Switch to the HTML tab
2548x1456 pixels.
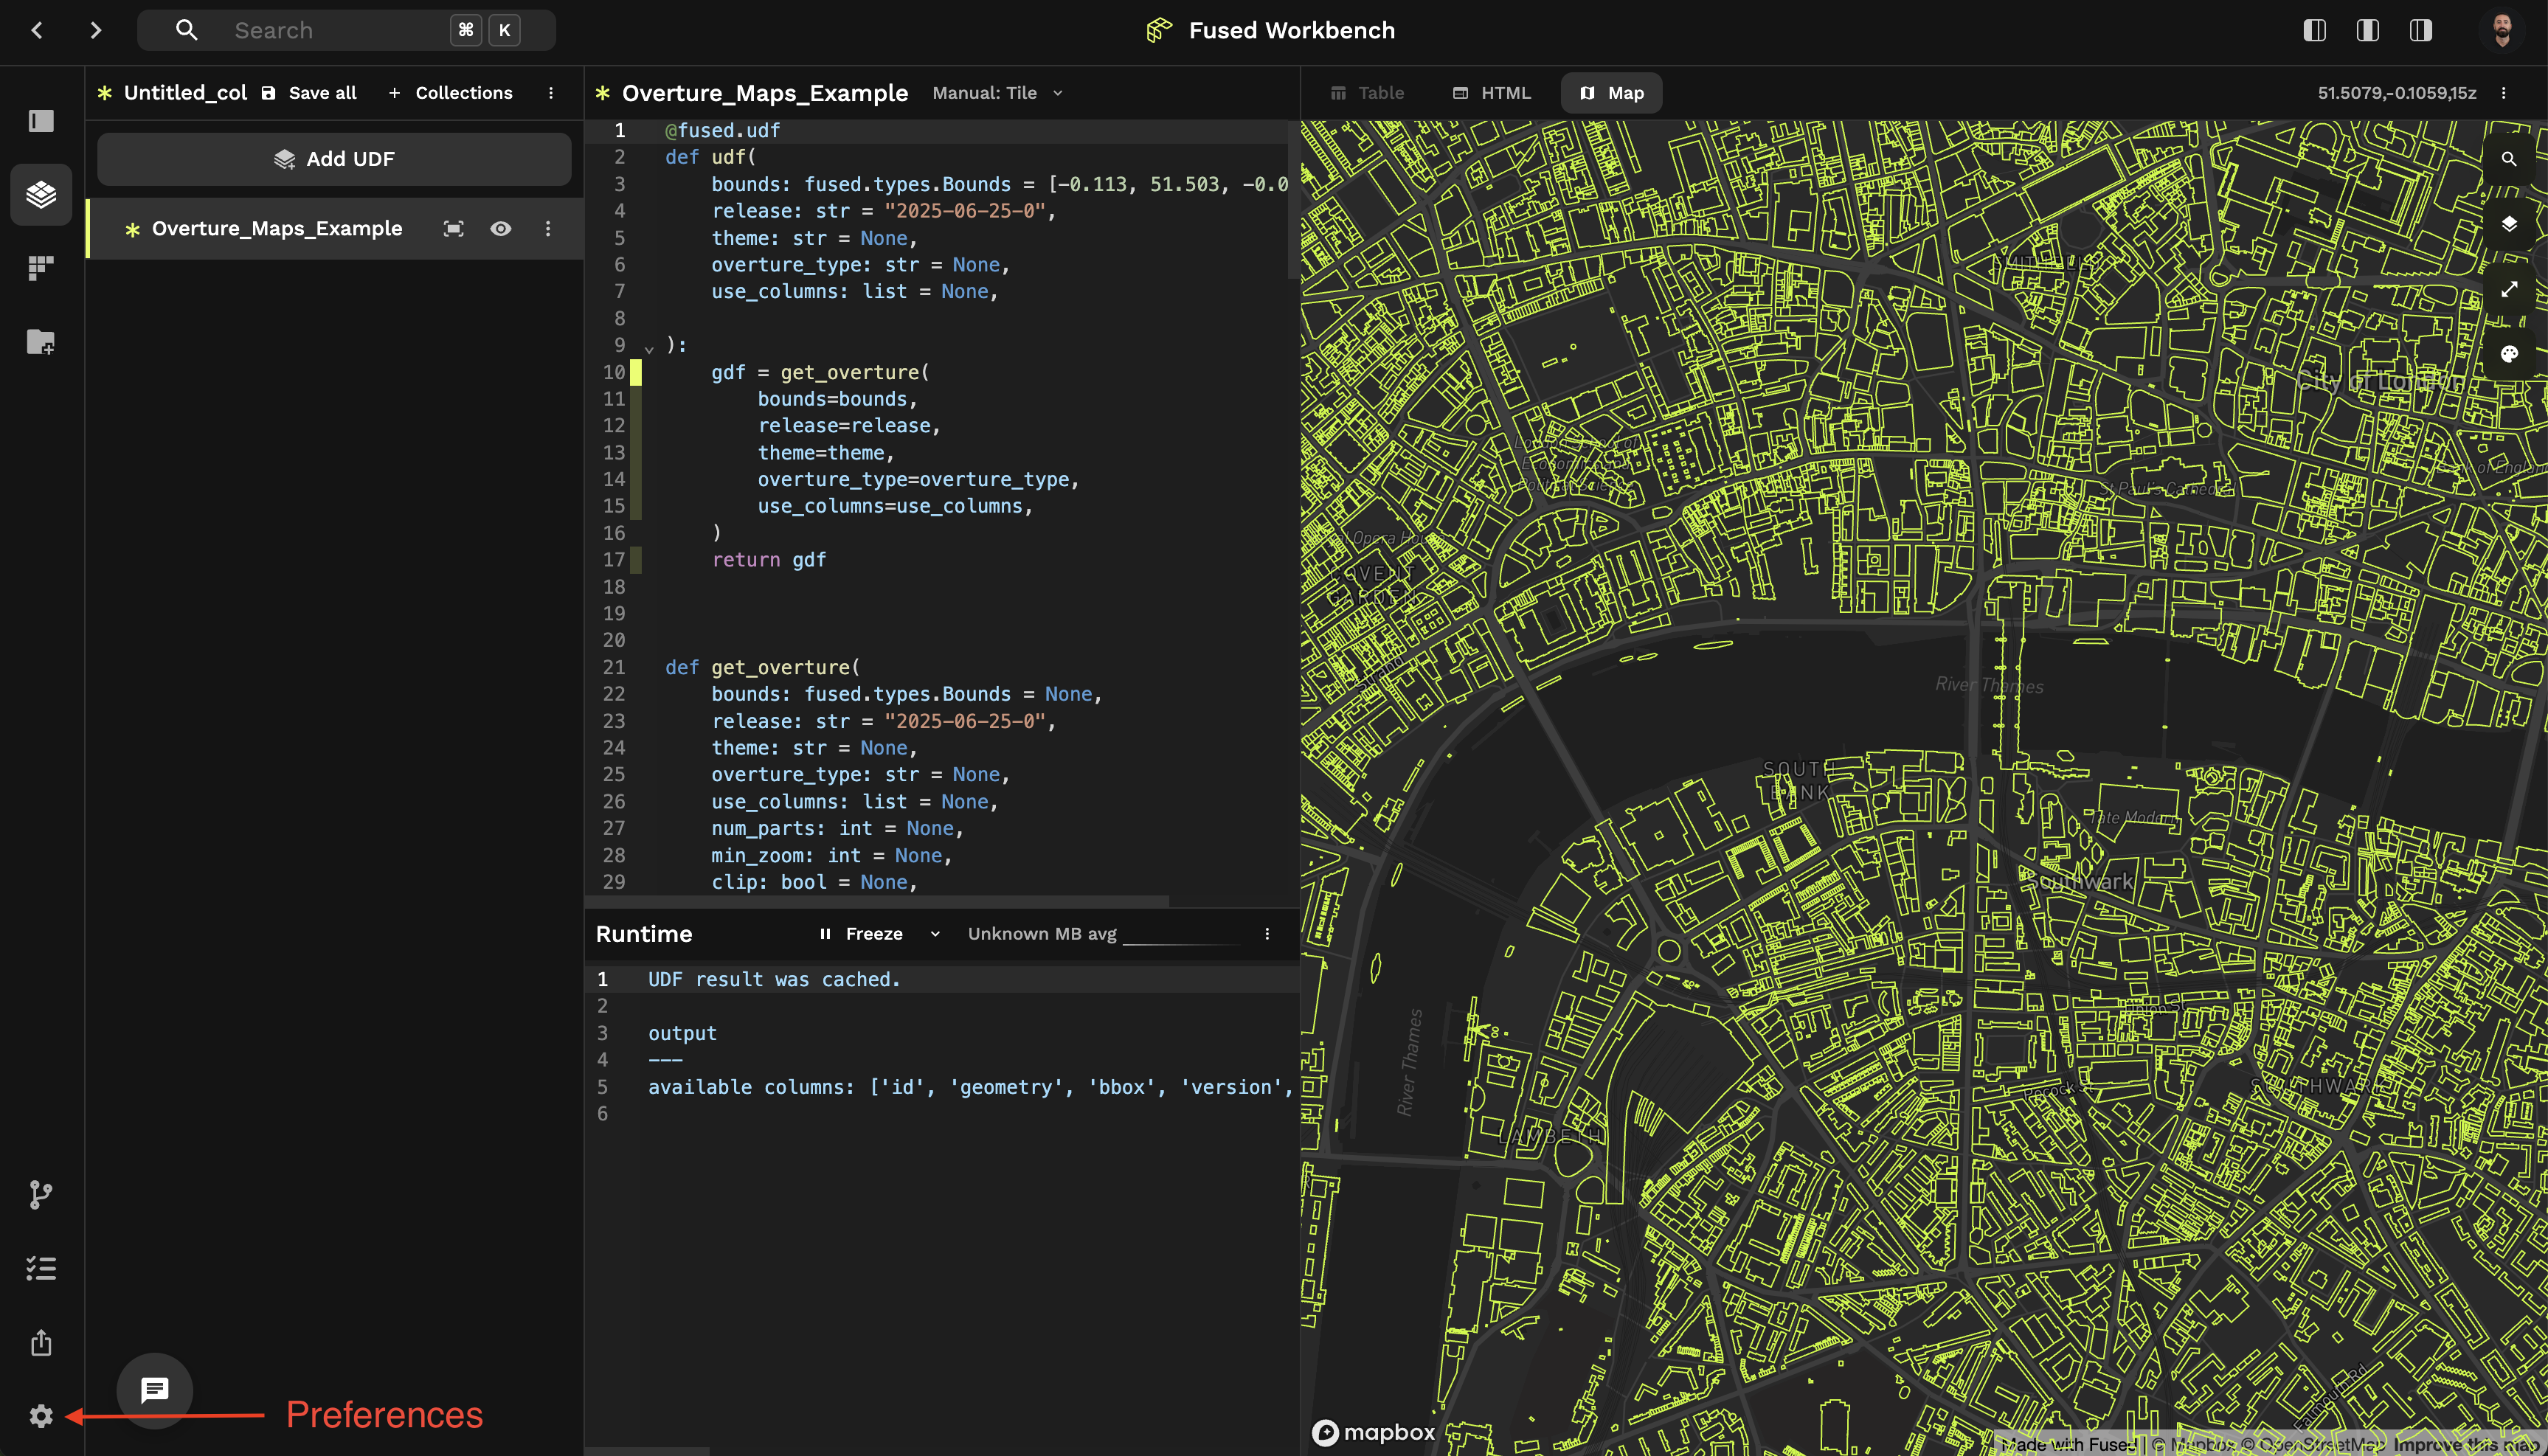[x=1491, y=93]
